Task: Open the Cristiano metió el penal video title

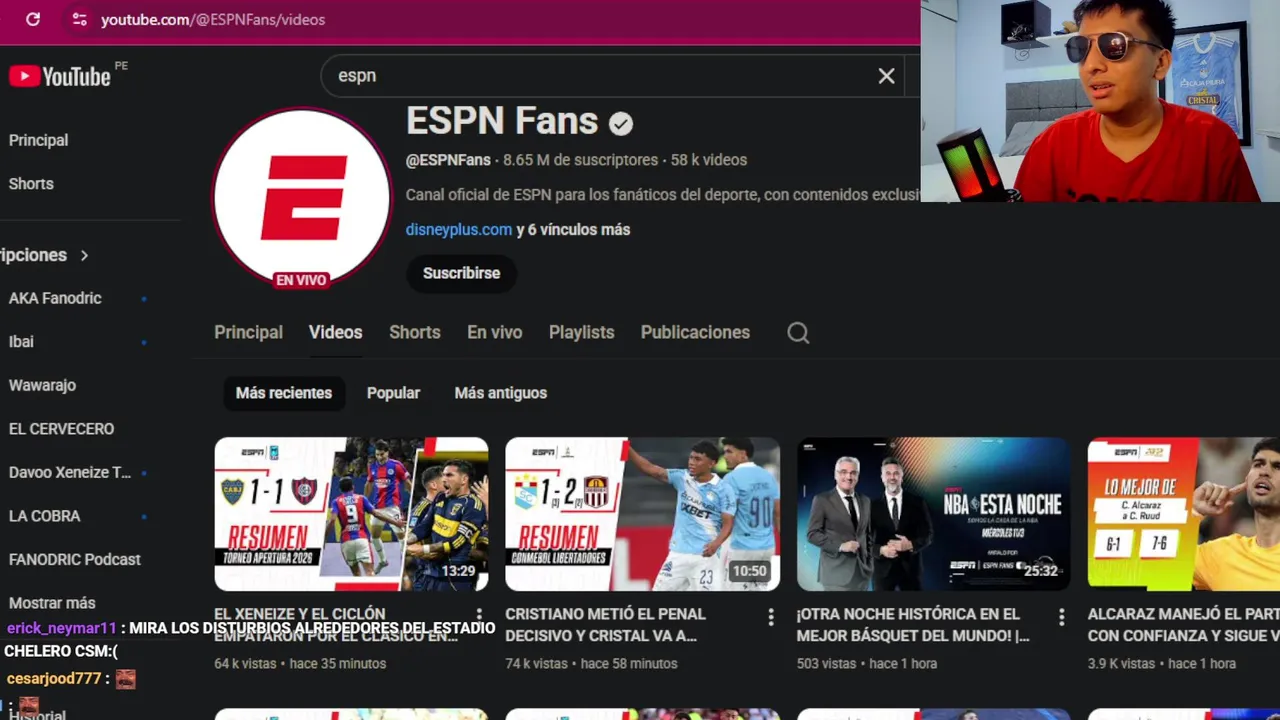Action: tap(605, 625)
